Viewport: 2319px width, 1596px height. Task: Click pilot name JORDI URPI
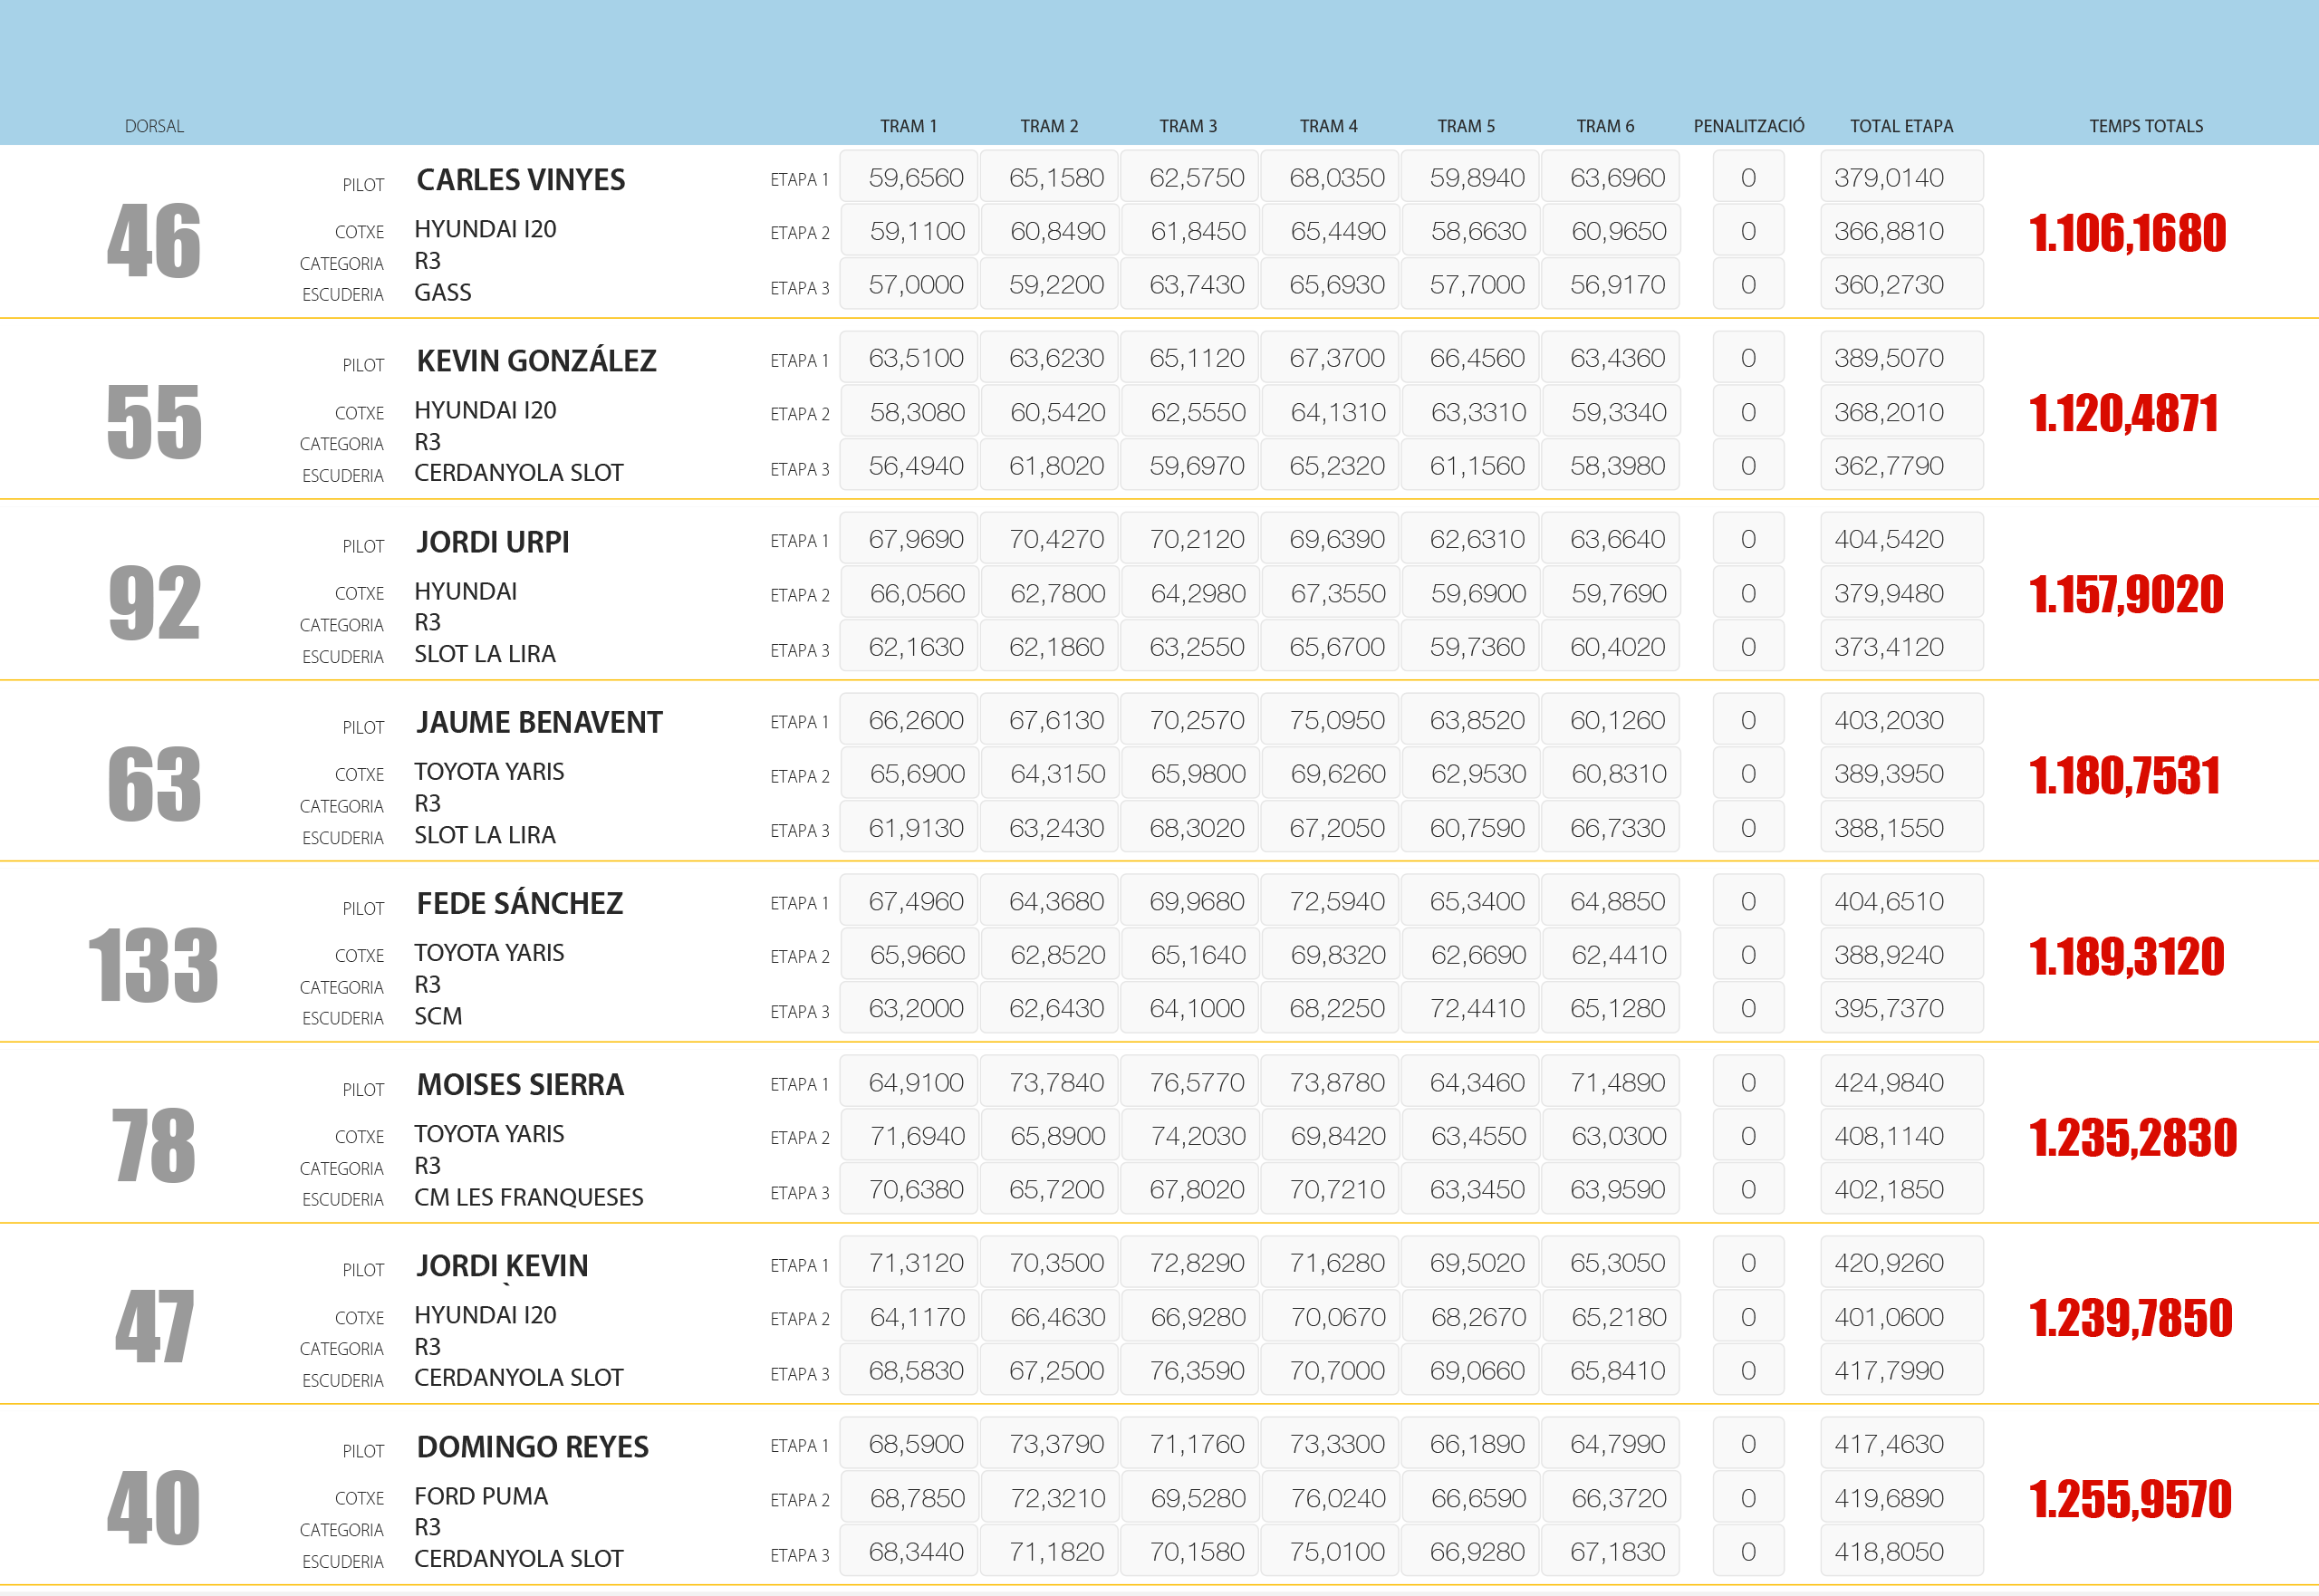click(x=493, y=542)
